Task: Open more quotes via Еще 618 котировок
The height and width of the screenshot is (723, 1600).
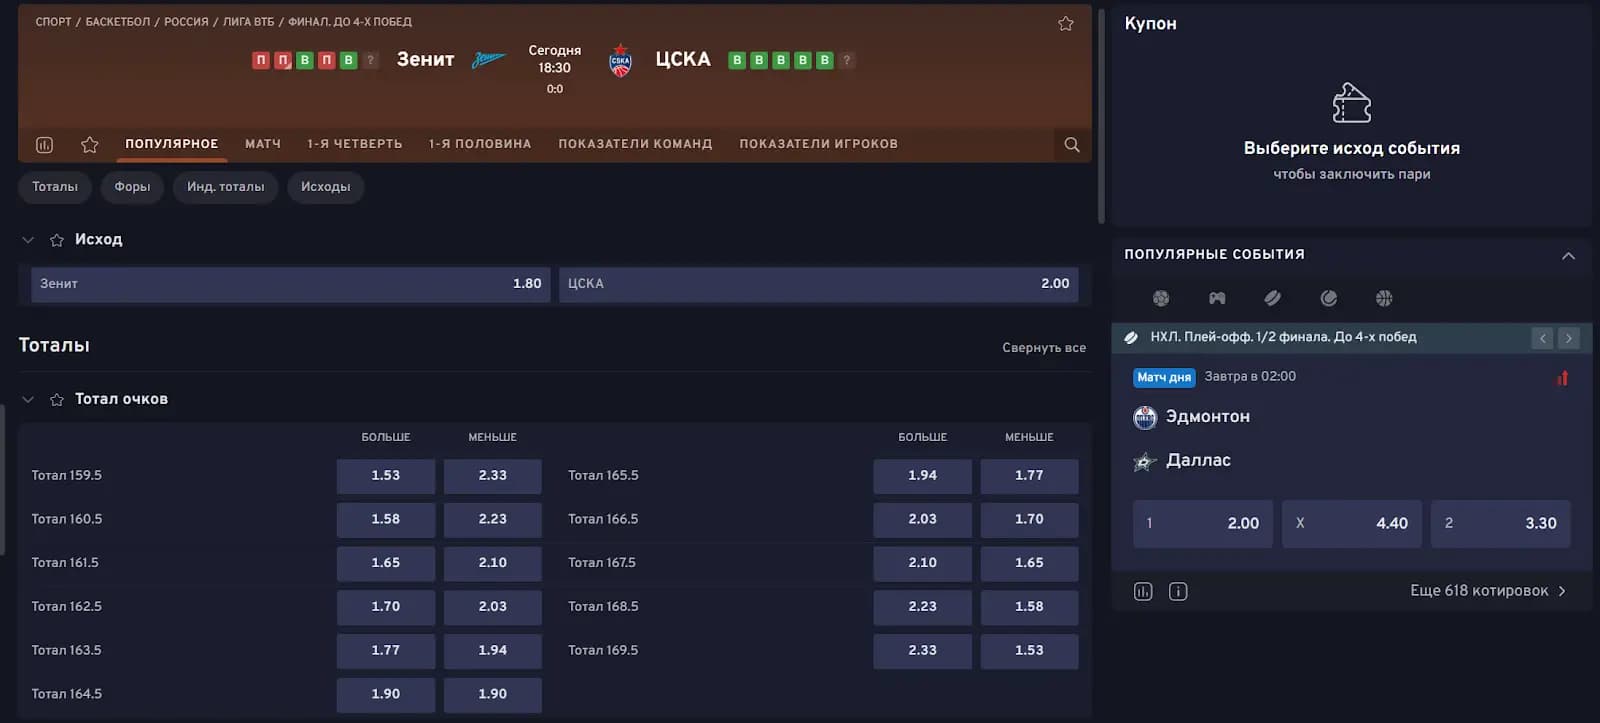Action: pyautogui.click(x=1488, y=591)
